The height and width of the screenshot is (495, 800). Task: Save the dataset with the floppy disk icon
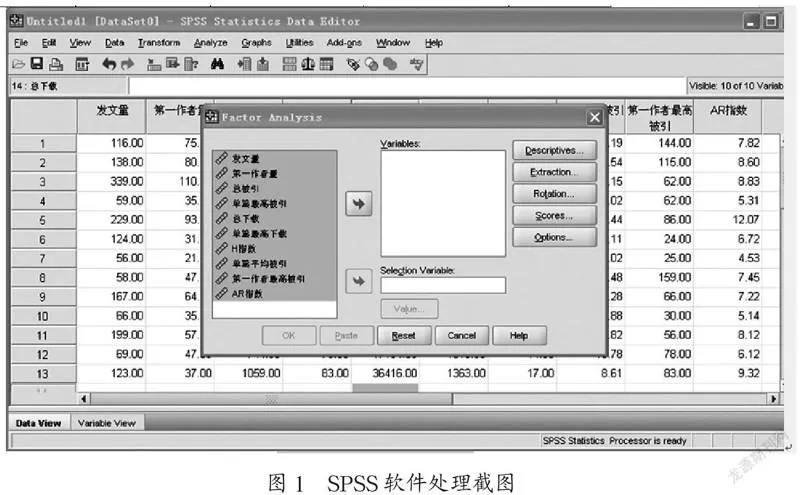point(37,64)
